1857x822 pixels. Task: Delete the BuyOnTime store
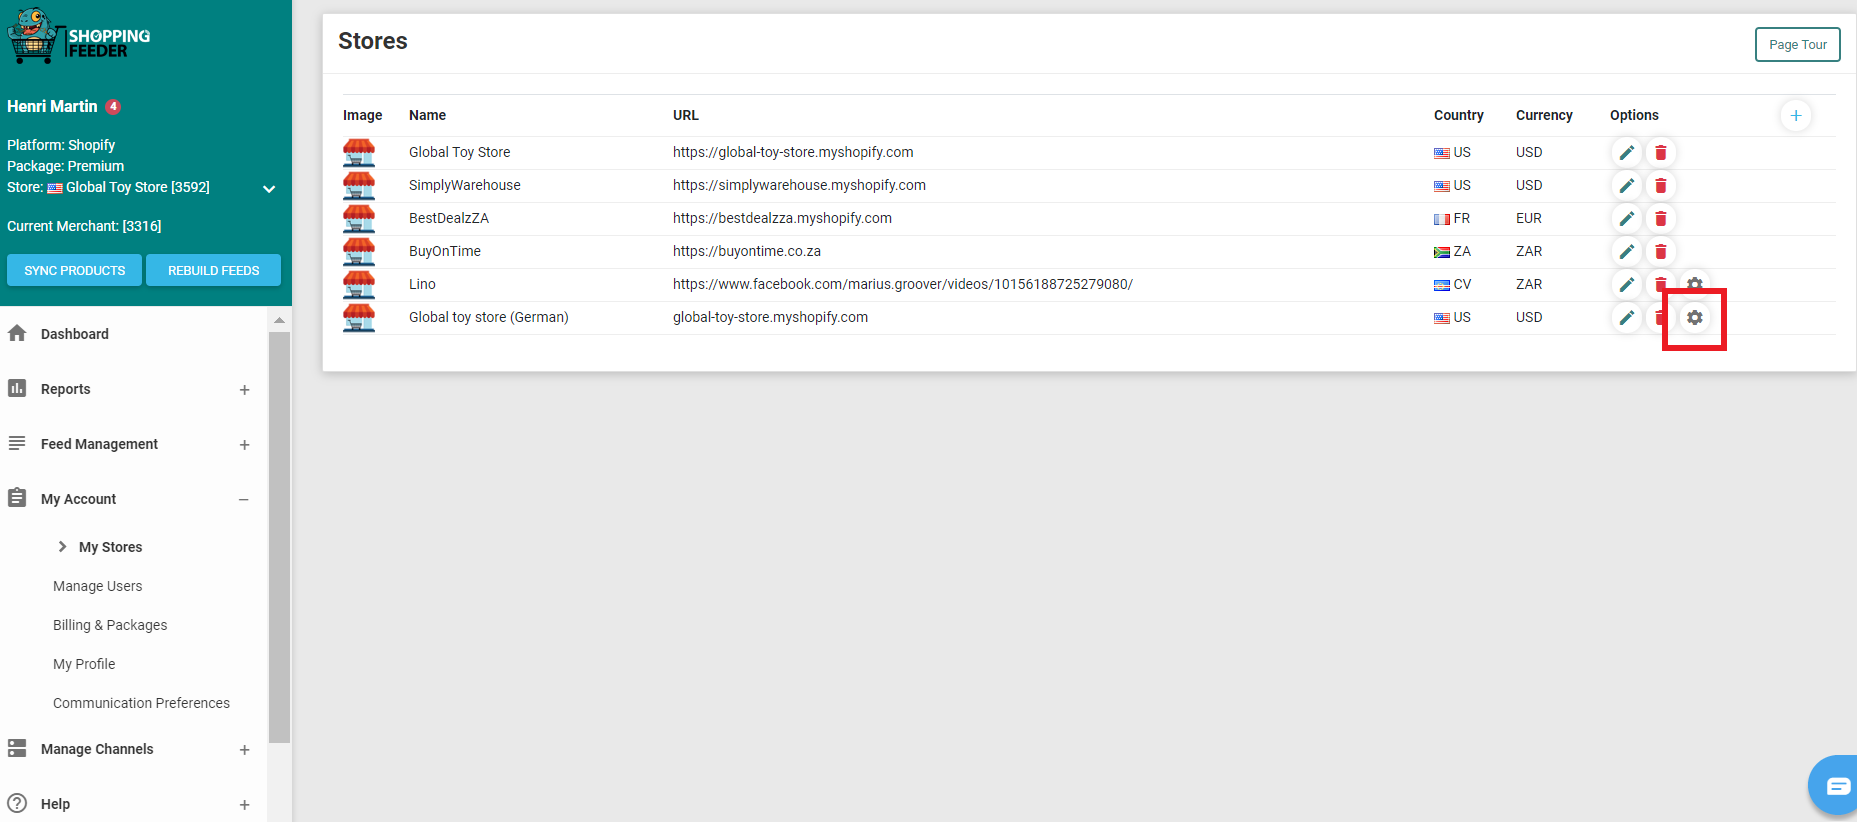[1661, 251]
